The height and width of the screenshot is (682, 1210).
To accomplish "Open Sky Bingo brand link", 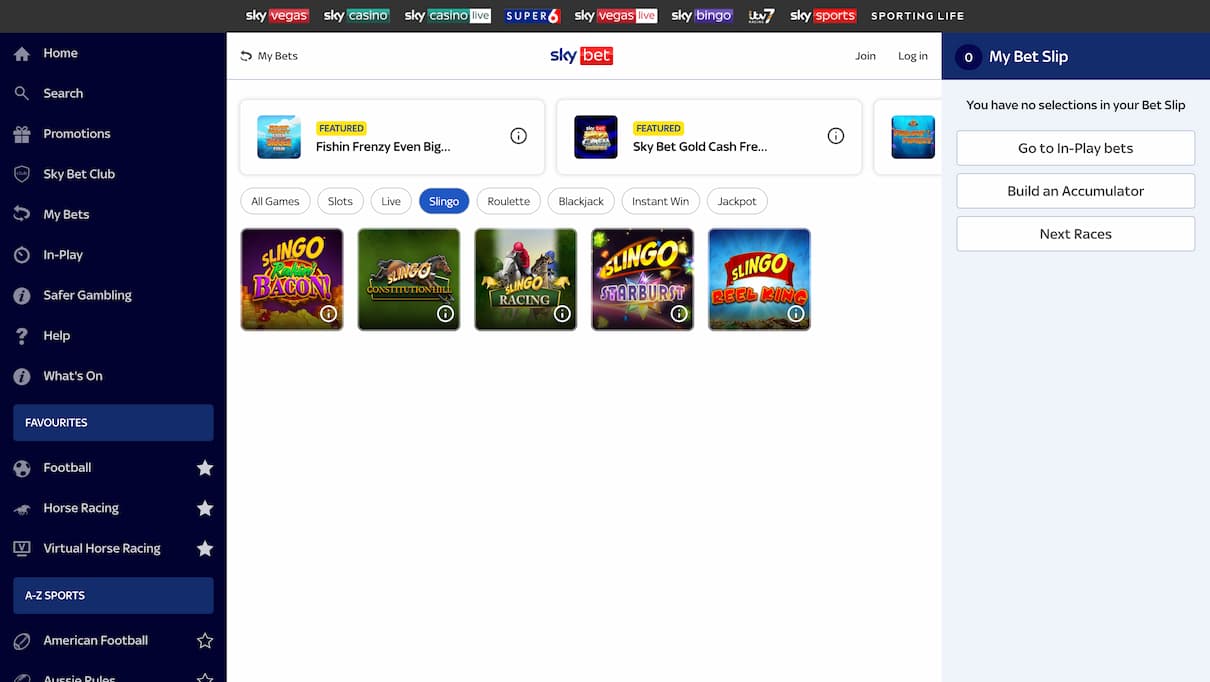I will [702, 16].
